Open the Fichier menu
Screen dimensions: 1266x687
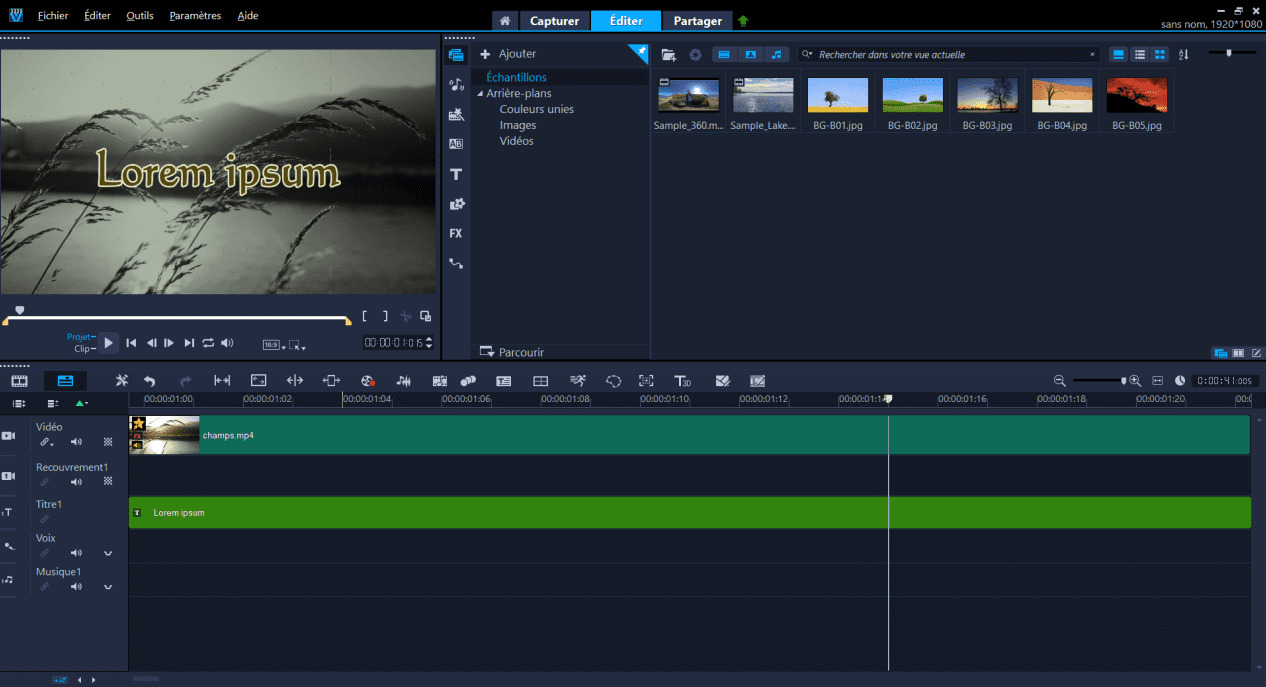(x=53, y=16)
